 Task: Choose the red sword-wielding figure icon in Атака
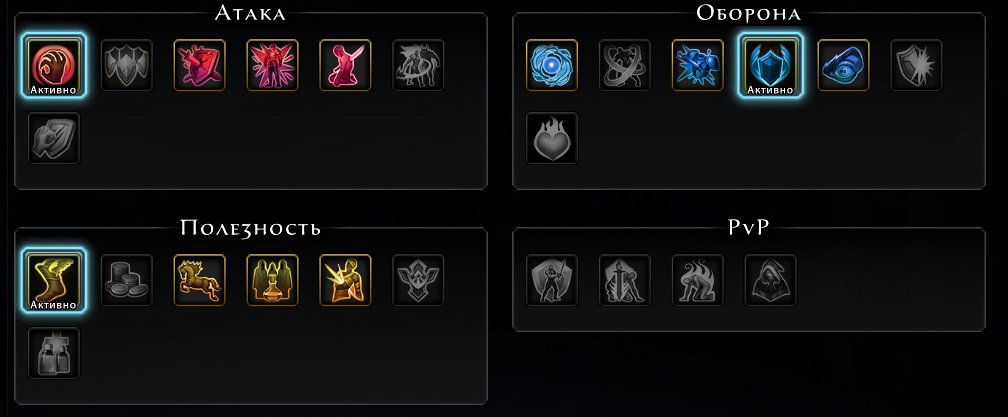(x=346, y=65)
